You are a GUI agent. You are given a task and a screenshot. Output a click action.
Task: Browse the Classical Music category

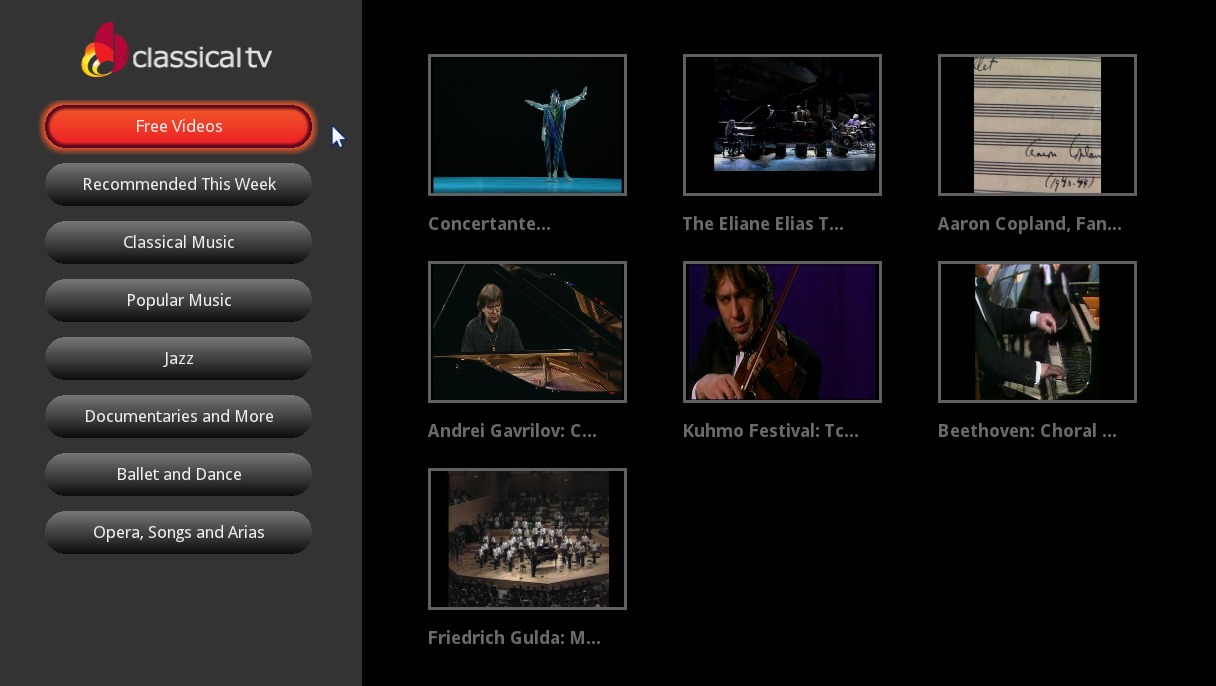178,243
